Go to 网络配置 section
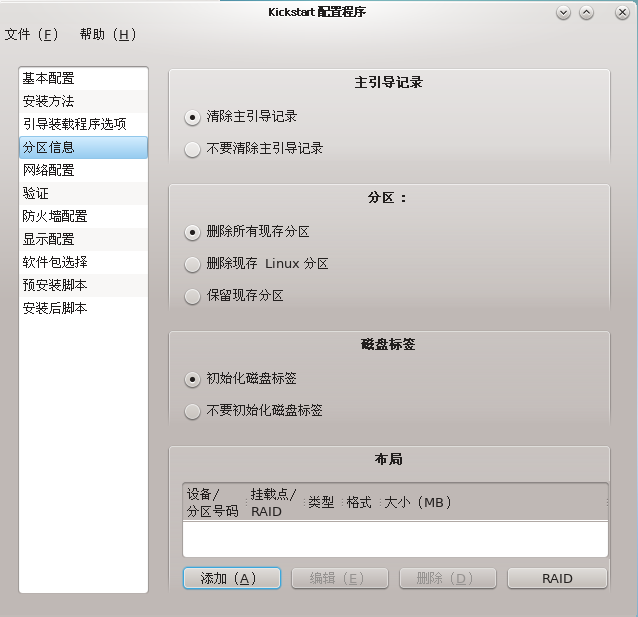This screenshot has height=617, width=638. tap(83, 170)
